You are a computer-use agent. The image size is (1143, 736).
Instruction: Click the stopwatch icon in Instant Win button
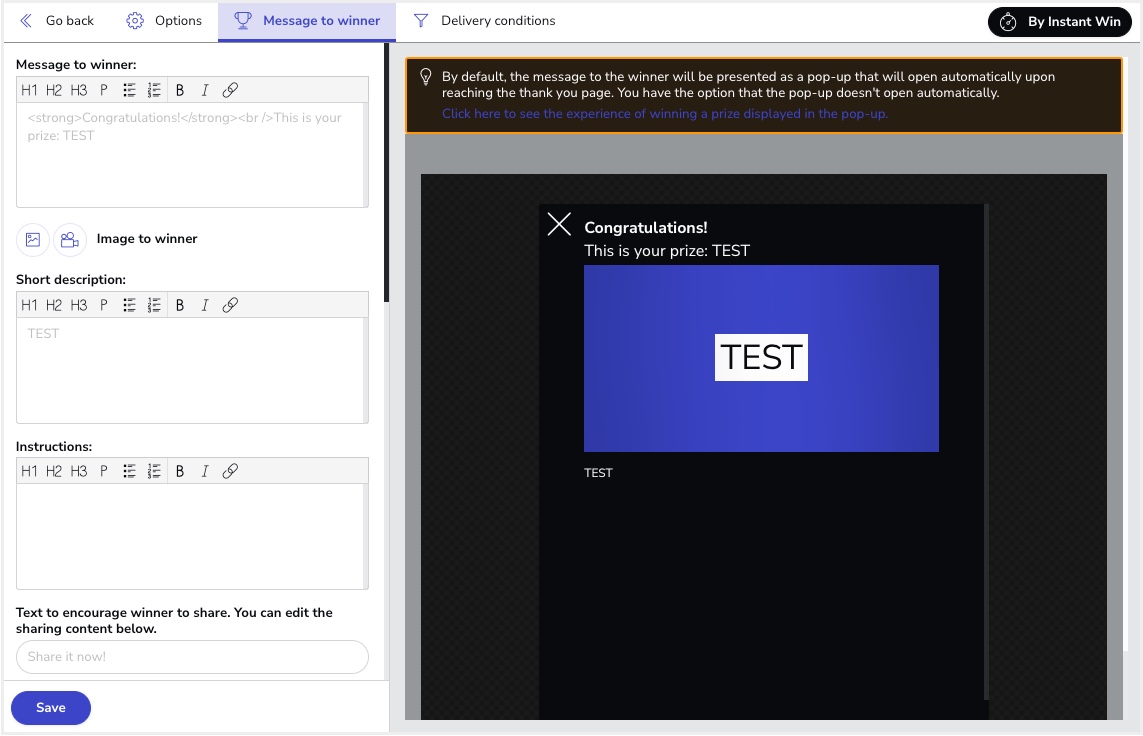1008,22
